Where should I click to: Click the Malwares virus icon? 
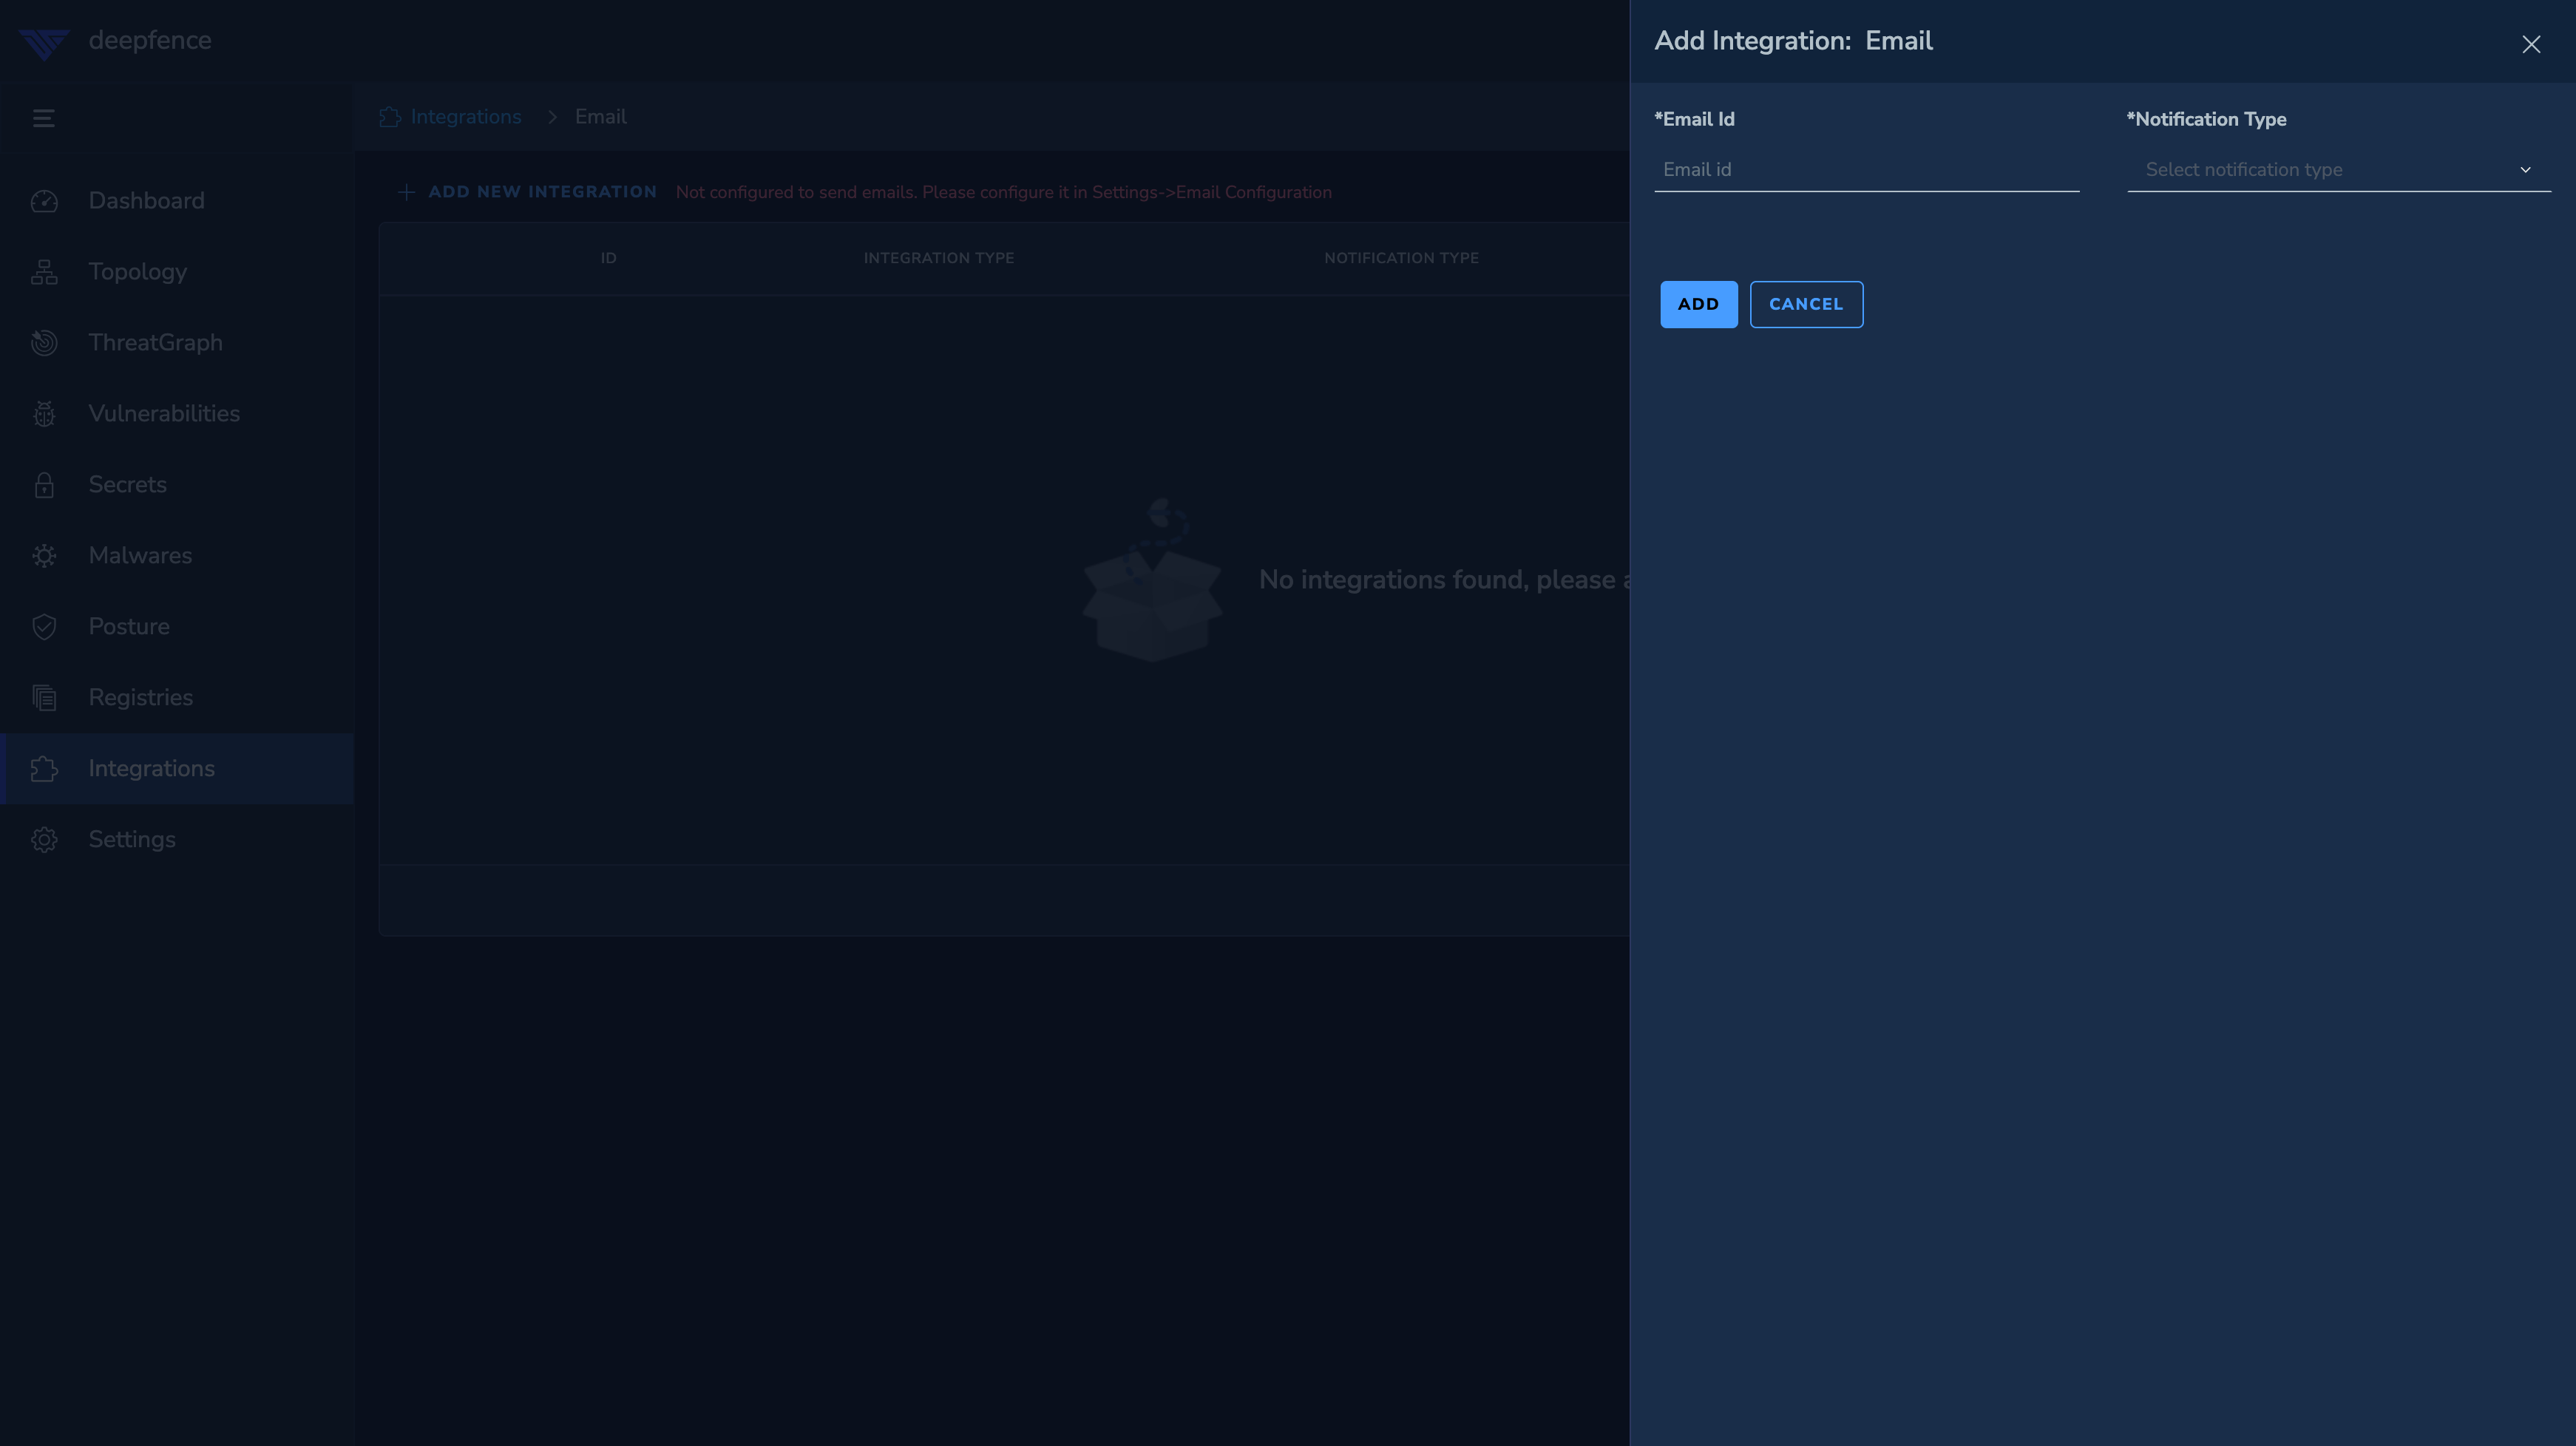(44, 556)
